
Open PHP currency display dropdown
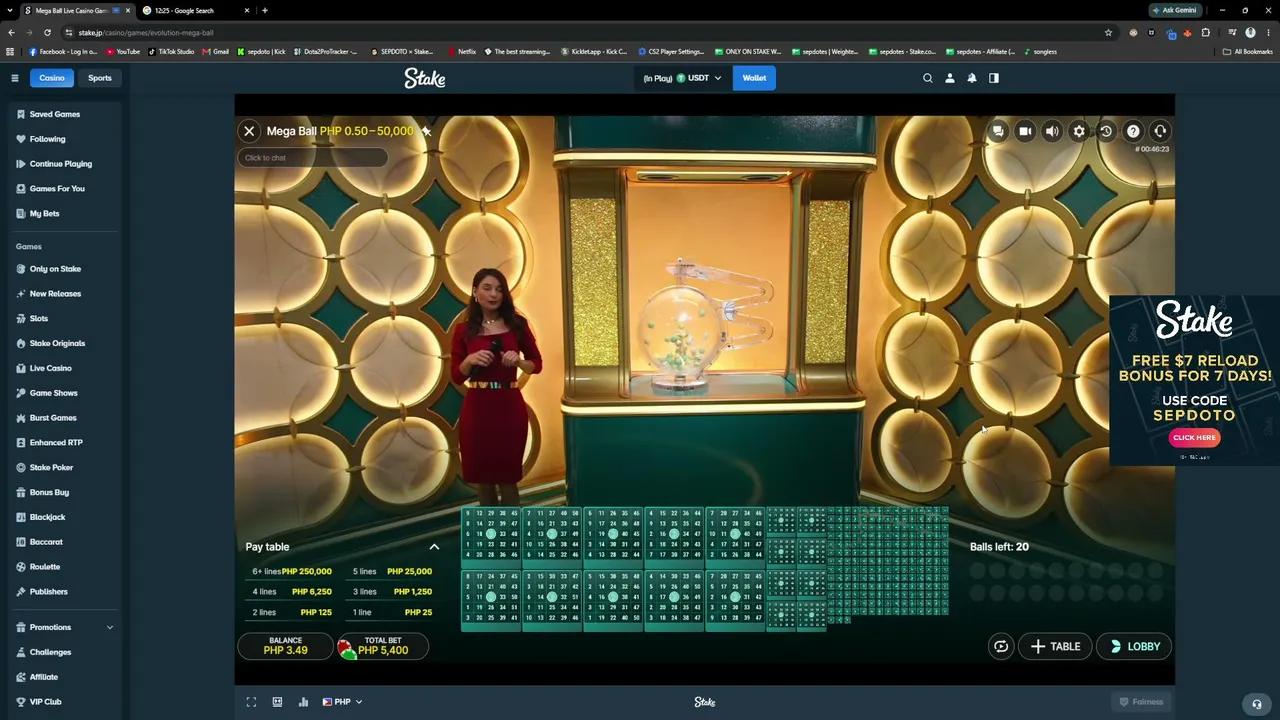(x=342, y=702)
